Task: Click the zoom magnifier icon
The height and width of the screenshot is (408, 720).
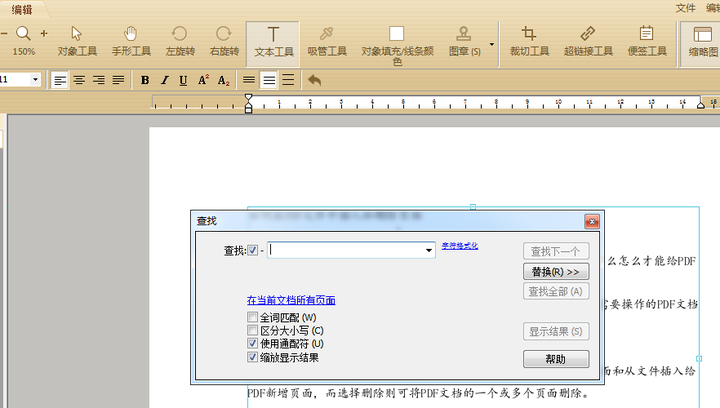Action: pos(23,34)
